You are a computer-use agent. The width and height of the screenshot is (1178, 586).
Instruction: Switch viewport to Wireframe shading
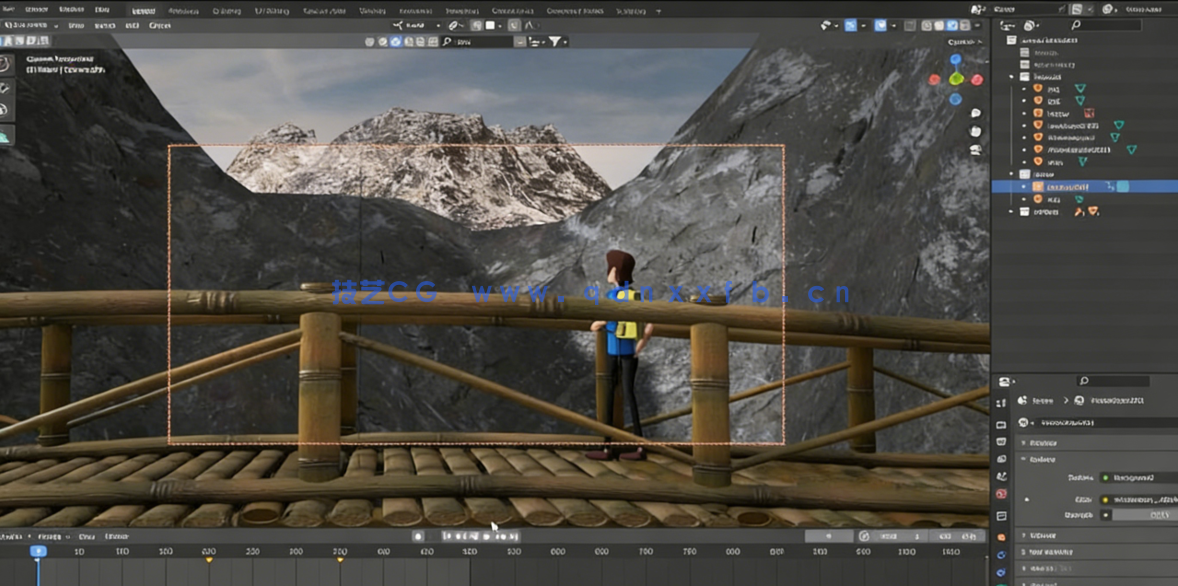pos(925,27)
